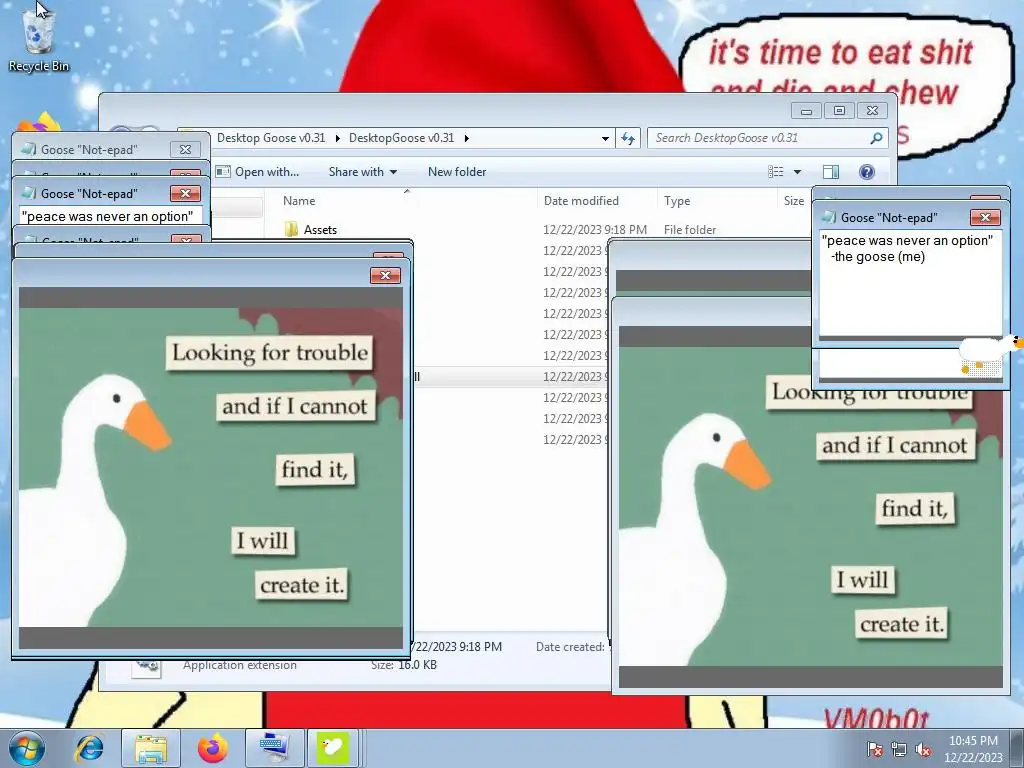Click the Explorer help question-mark icon
1024x768 pixels.
867,172
